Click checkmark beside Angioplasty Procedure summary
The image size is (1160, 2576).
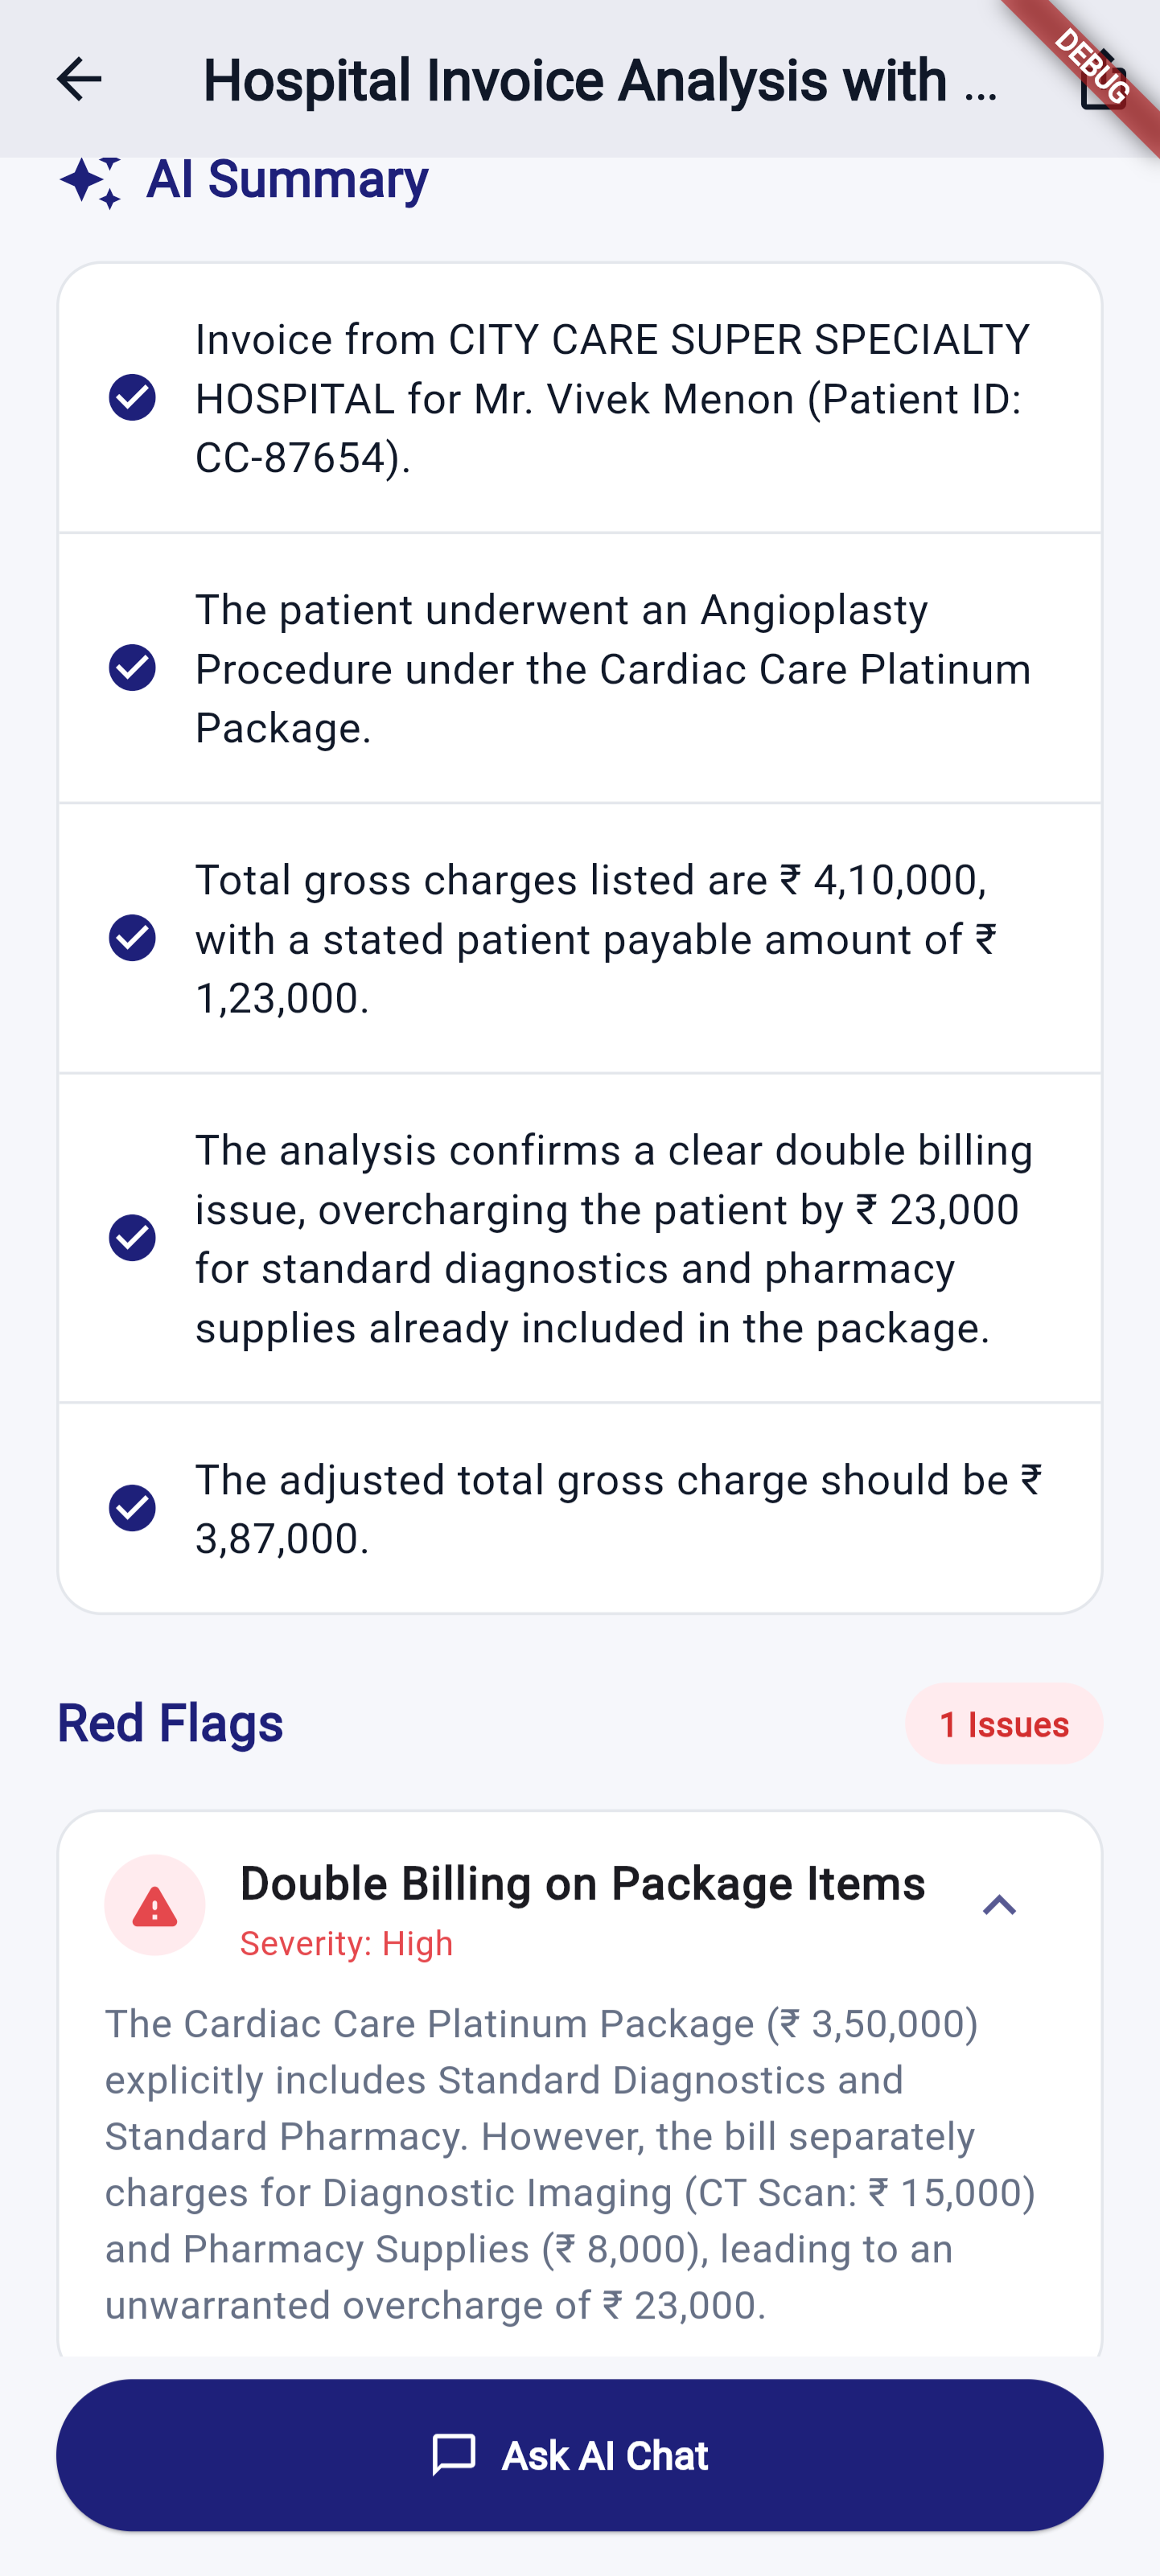132,668
